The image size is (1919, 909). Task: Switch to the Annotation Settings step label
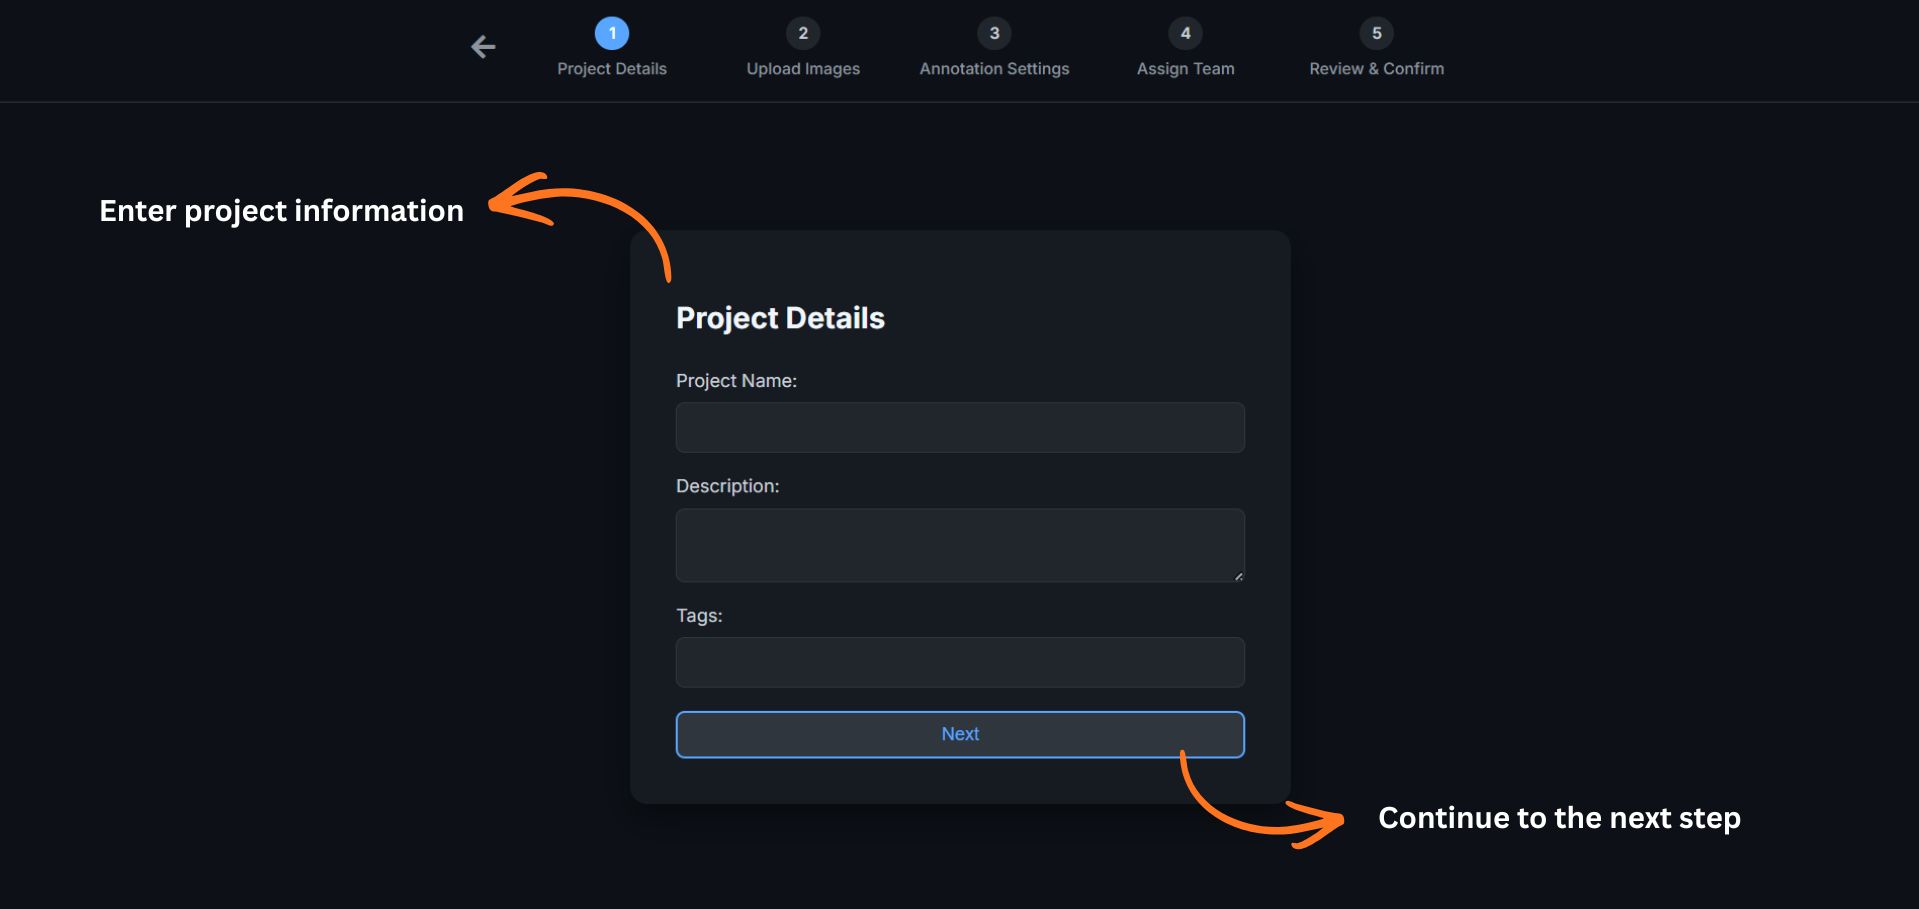tap(994, 69)
